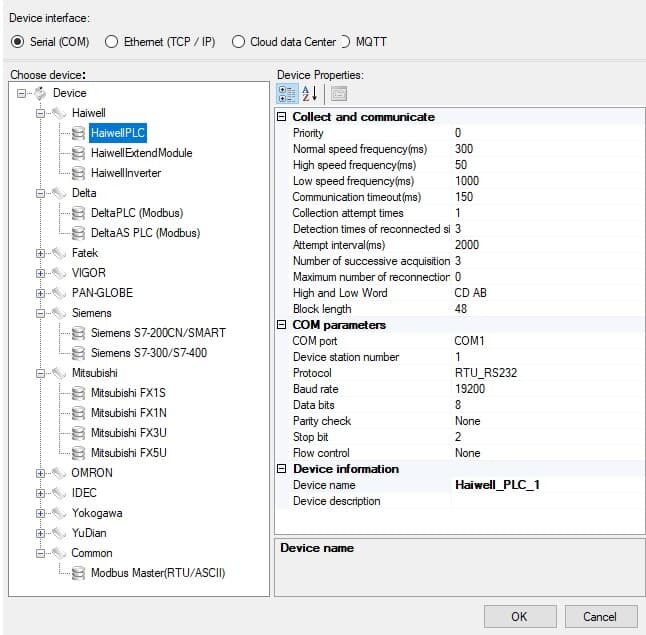Click the Delta brand folder icon
The height and width of the screenshot is (635, 646).
pyautogui.click(x=59, y=193)
